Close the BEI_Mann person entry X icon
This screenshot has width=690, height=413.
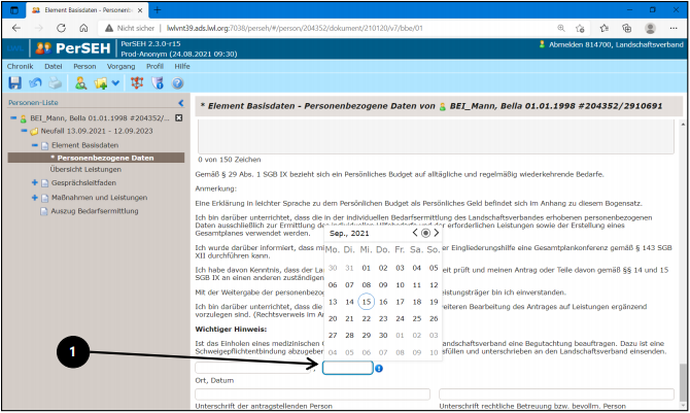179,118
